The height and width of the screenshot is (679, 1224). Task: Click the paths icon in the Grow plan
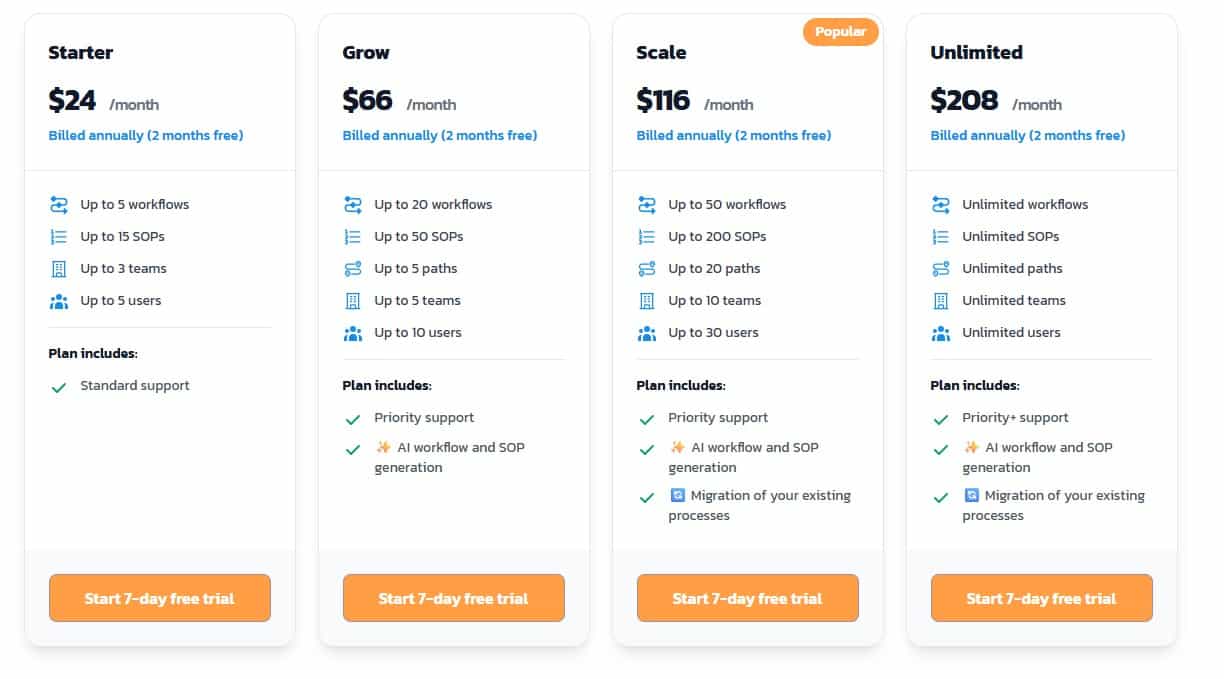click(x=353, y=268)
